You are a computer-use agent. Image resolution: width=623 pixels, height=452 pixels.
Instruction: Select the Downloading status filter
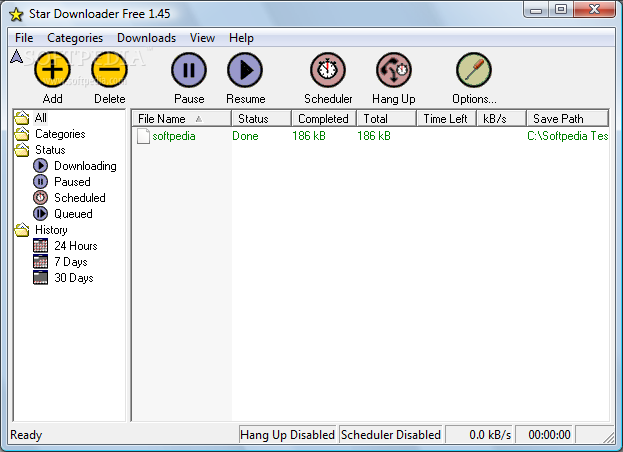pyautogui.click(x=84, y=166)
